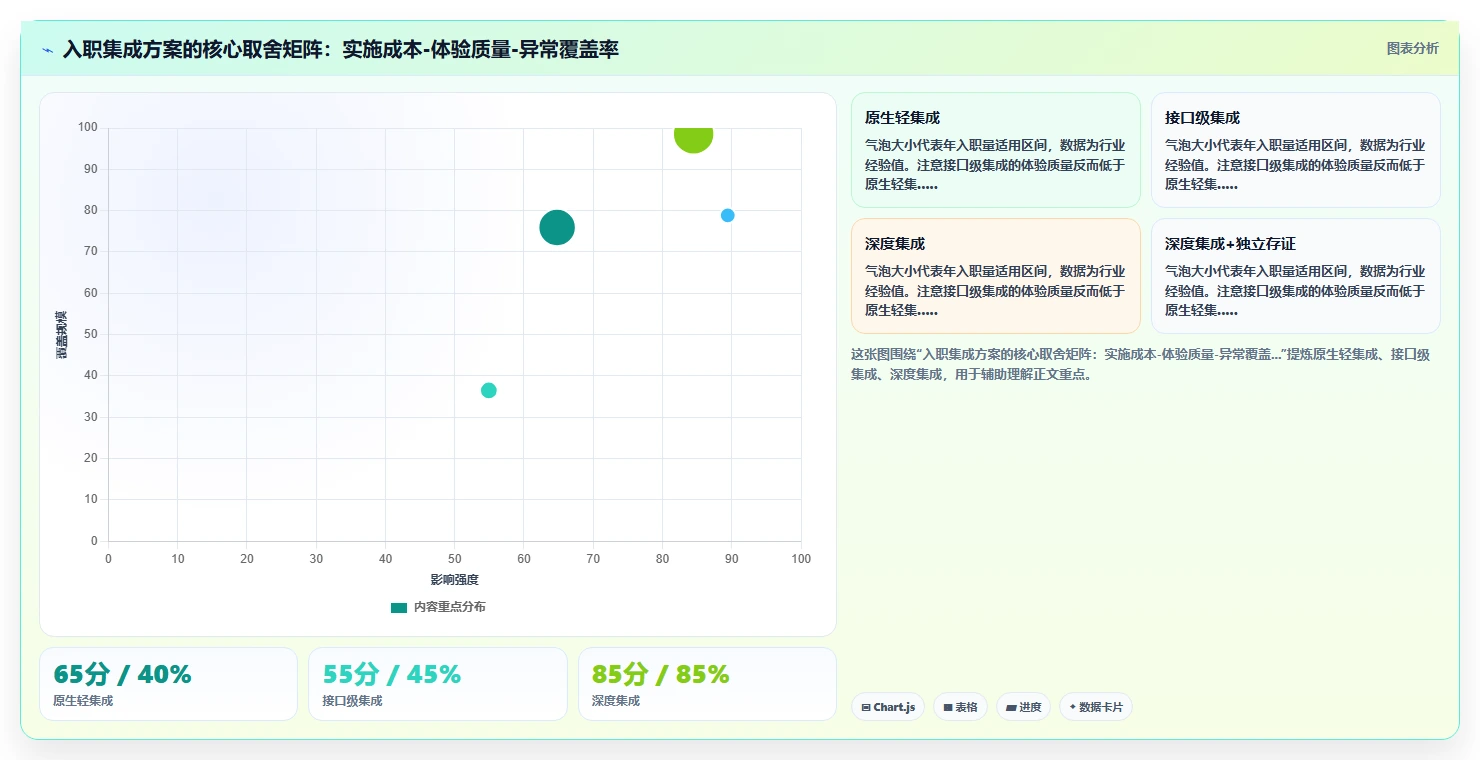
Task: Toggle the 内容重点分布 legend swatch
Action: [x=399, y=607]
